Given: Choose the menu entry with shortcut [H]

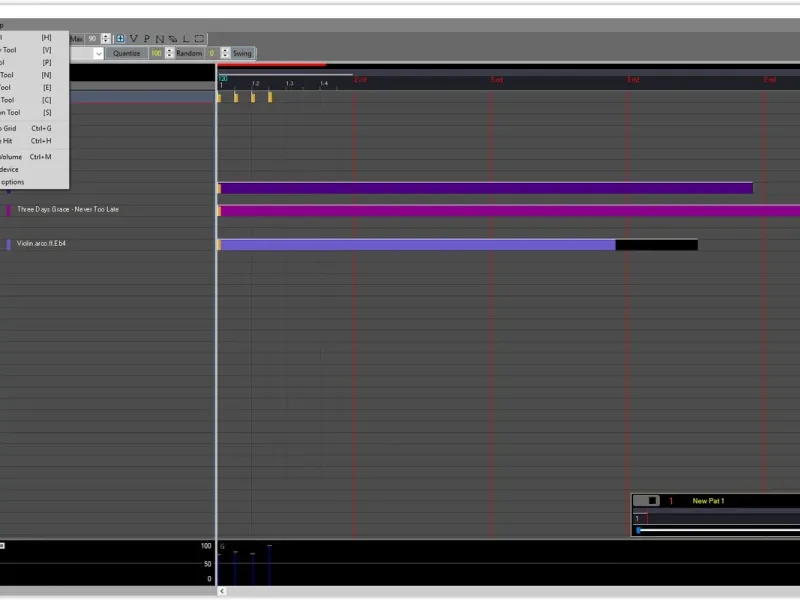Looking at the screenshot, I should pos(34,37).
